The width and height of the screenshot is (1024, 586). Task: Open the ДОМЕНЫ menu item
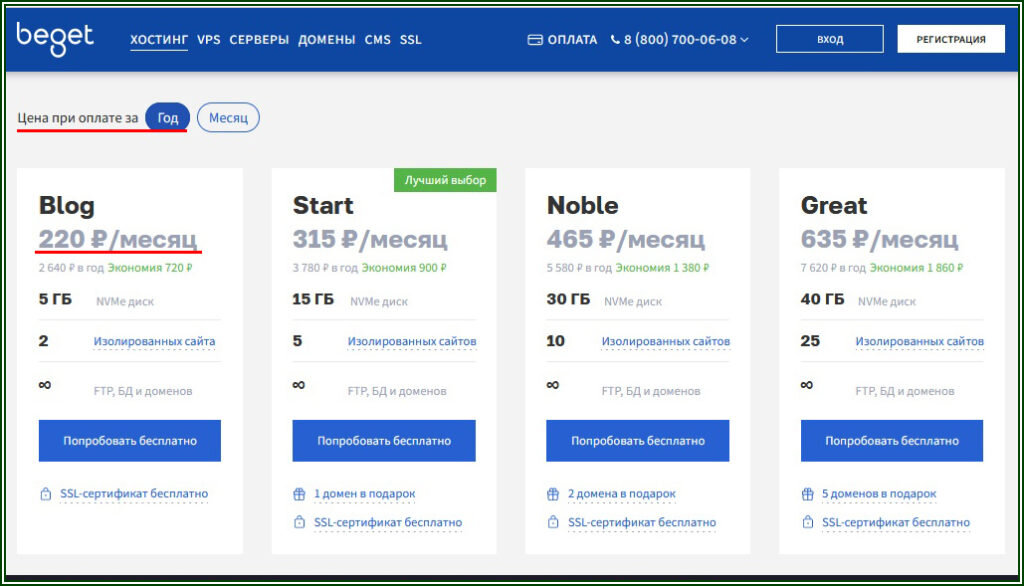[x=327, y=40]
